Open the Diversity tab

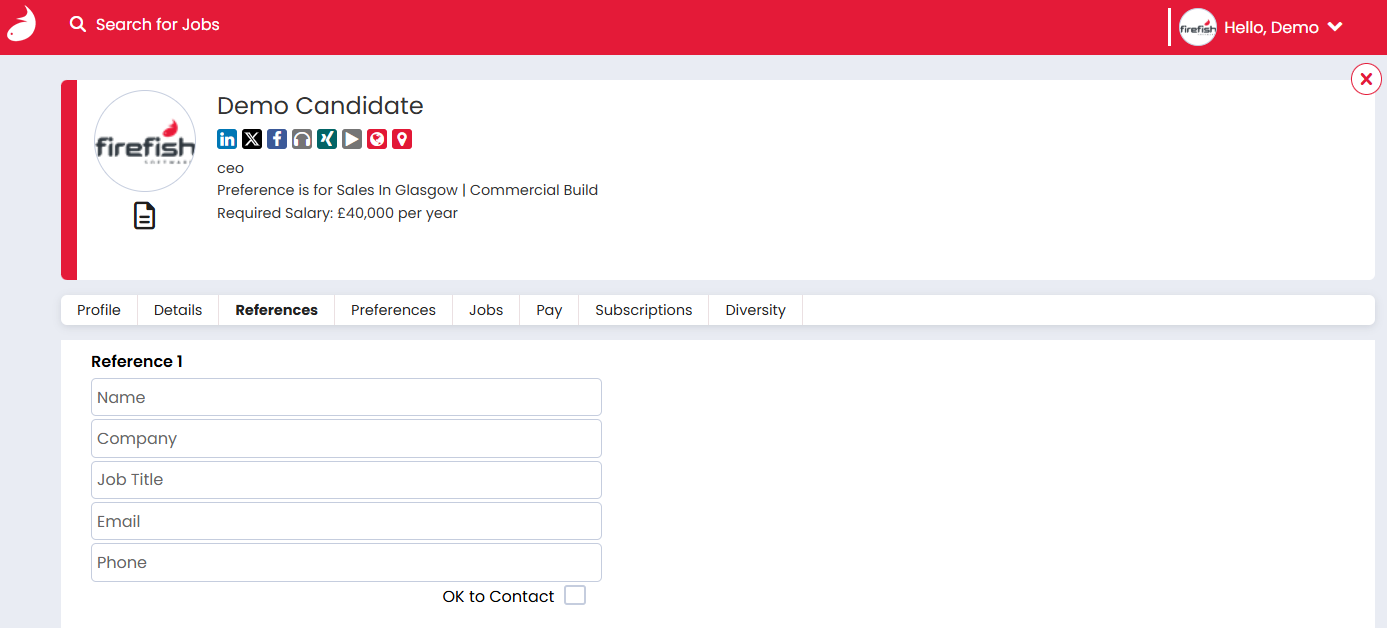[755, 310]
